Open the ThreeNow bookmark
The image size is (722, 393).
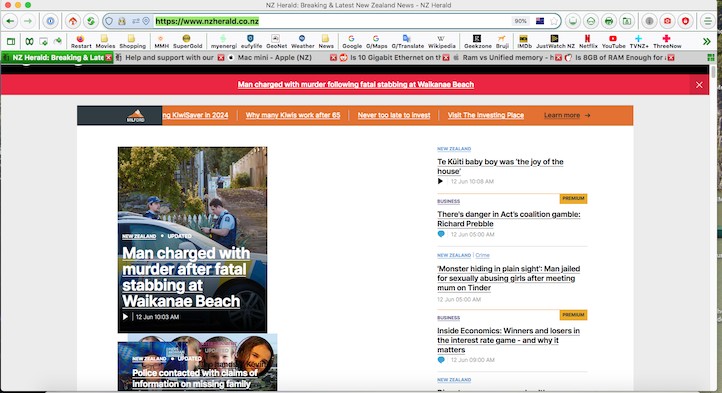pyautogui.click(x=667, y=42)
